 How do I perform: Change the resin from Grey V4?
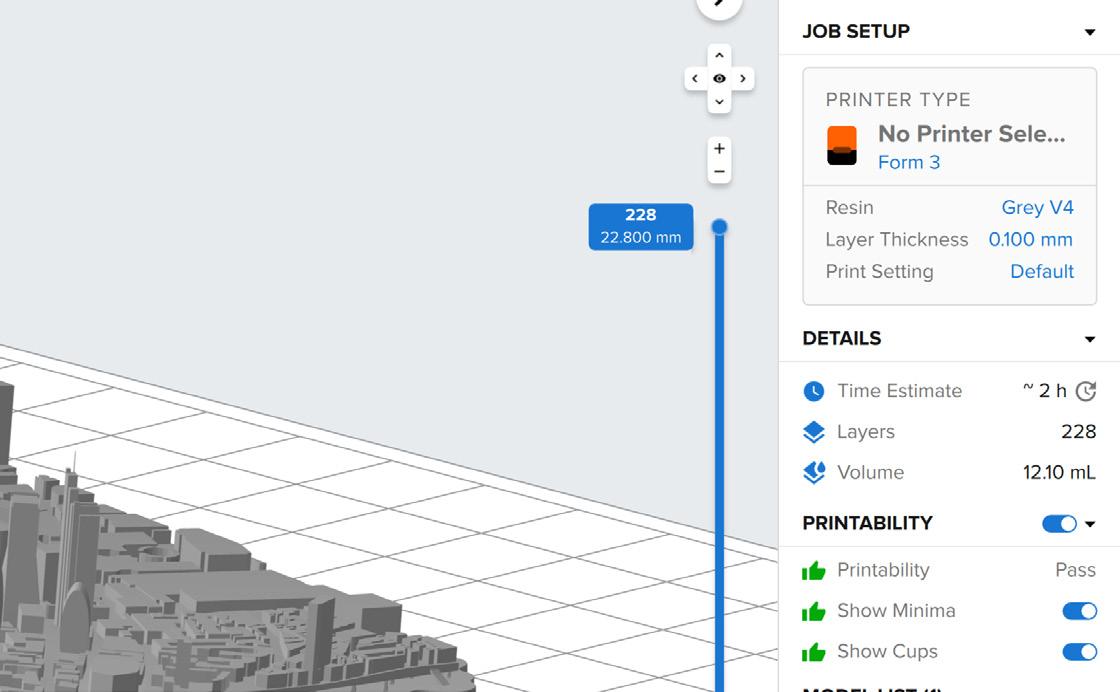[1037, 207]
